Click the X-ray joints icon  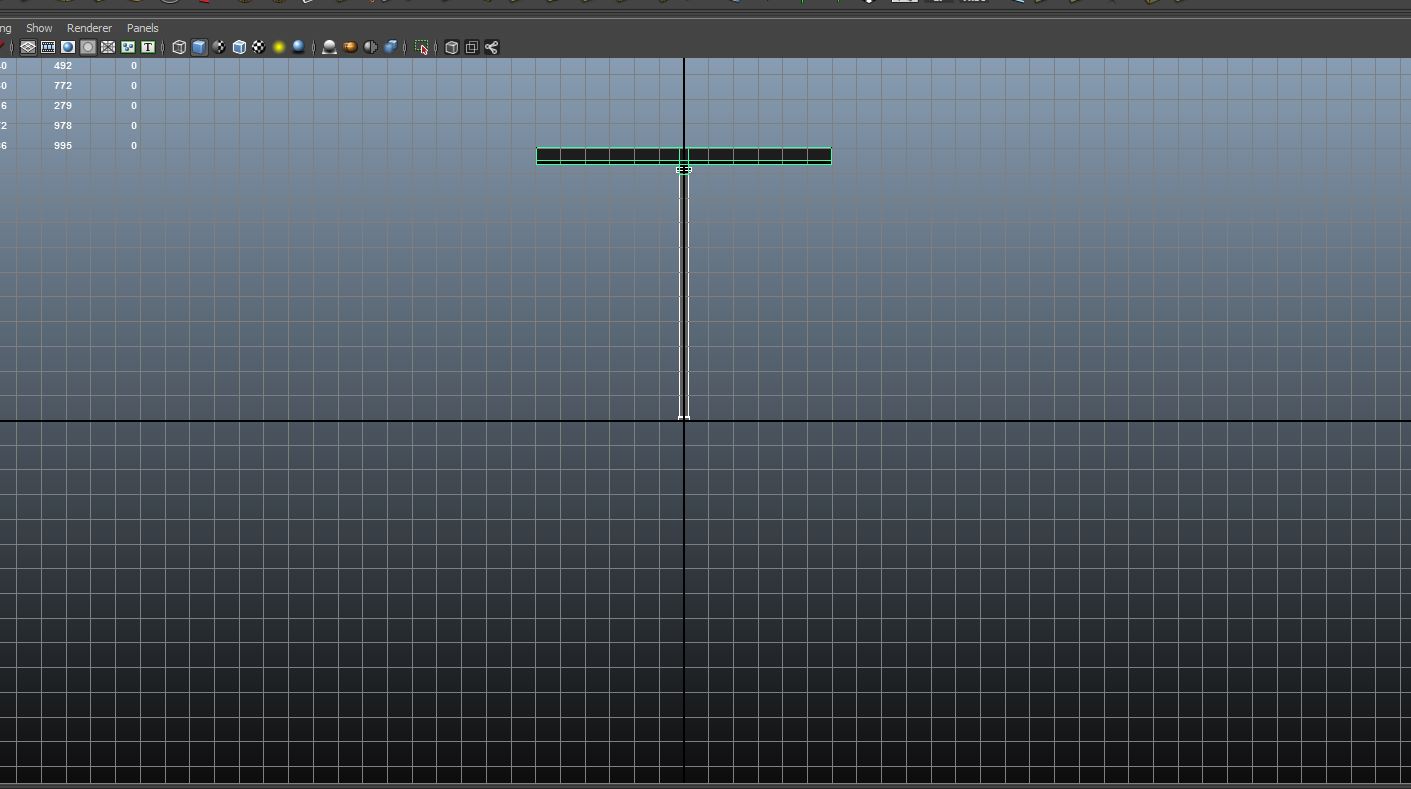492,47
